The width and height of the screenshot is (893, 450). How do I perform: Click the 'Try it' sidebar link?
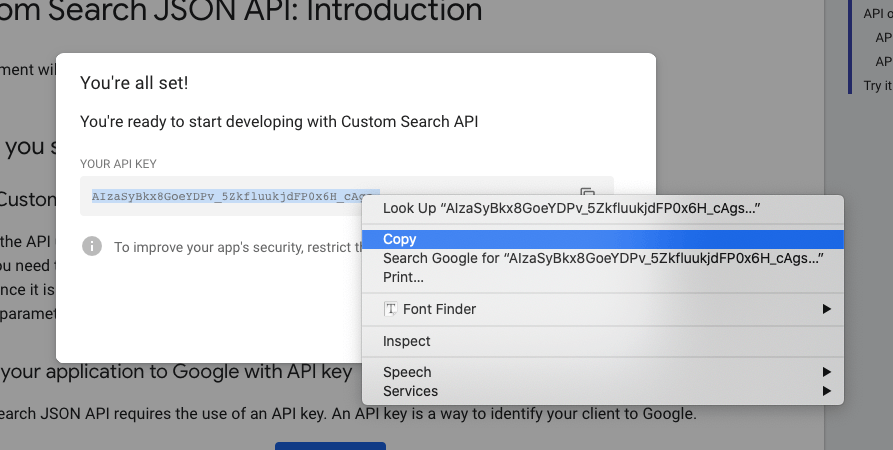[878, 85]
